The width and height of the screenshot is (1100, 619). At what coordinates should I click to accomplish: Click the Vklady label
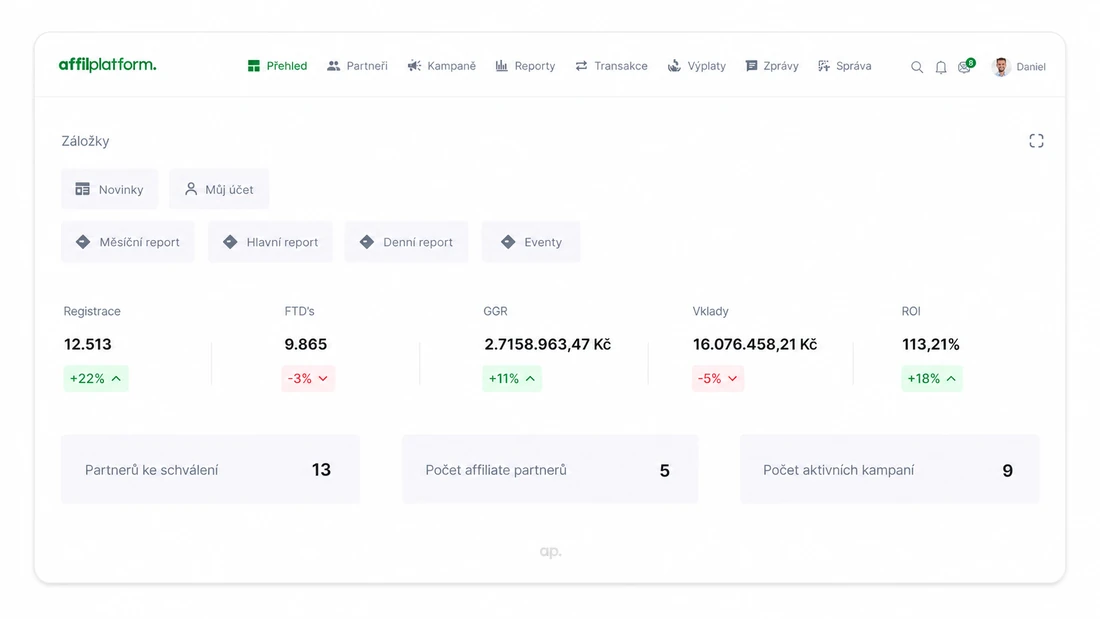coord(711,311)
